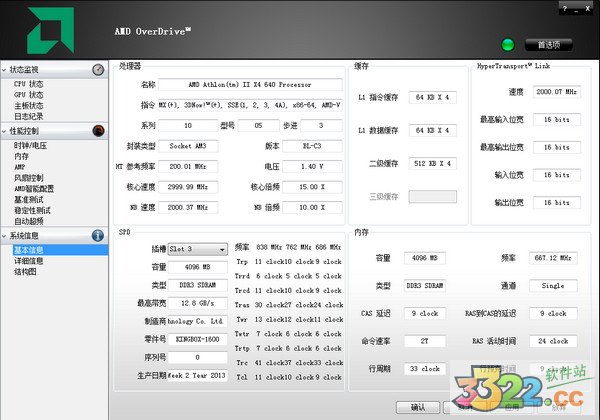Open 风扇控制 in the sidebar
Screen dimensions: 600x420
(x=29, y=178)
